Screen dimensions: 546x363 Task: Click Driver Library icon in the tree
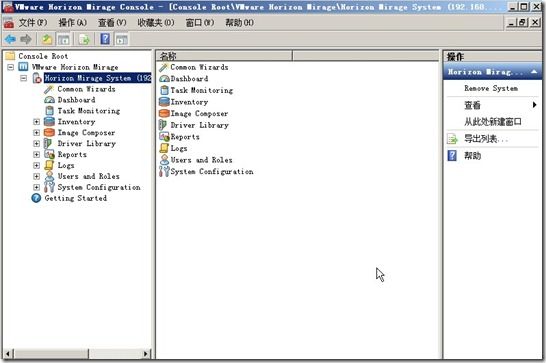[48, 143]
